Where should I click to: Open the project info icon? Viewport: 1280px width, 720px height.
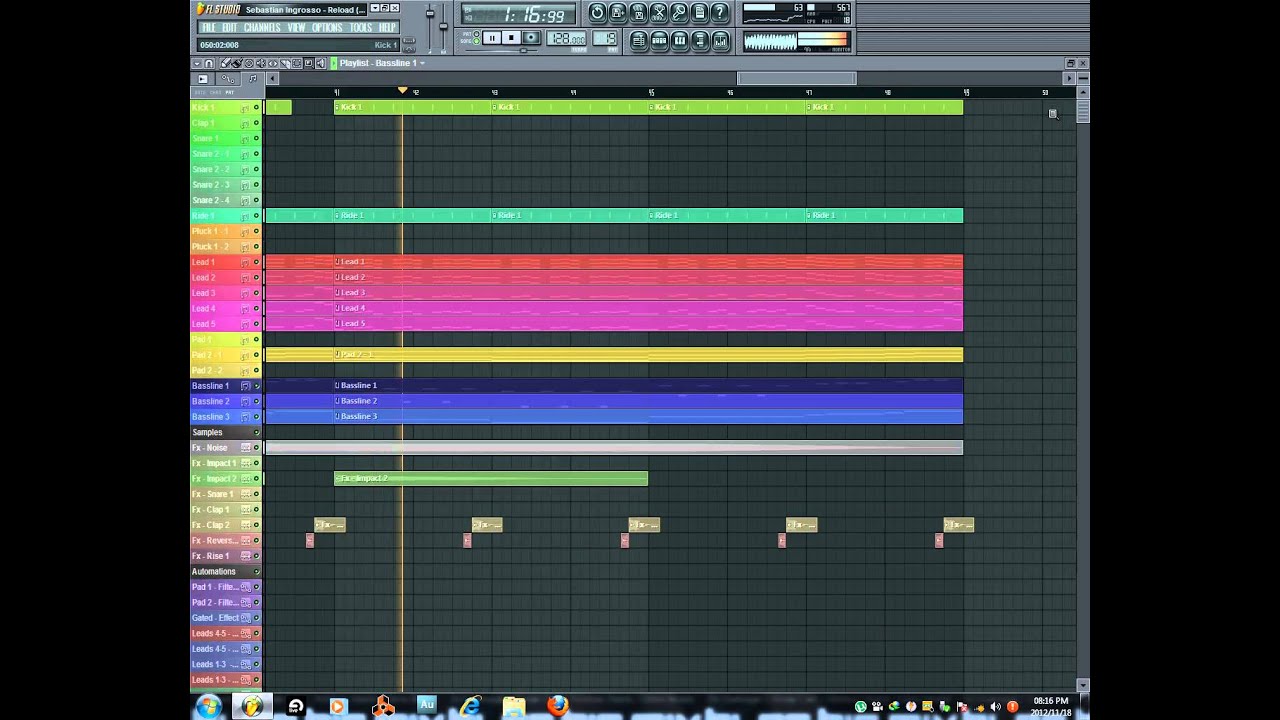pos(699,13)
